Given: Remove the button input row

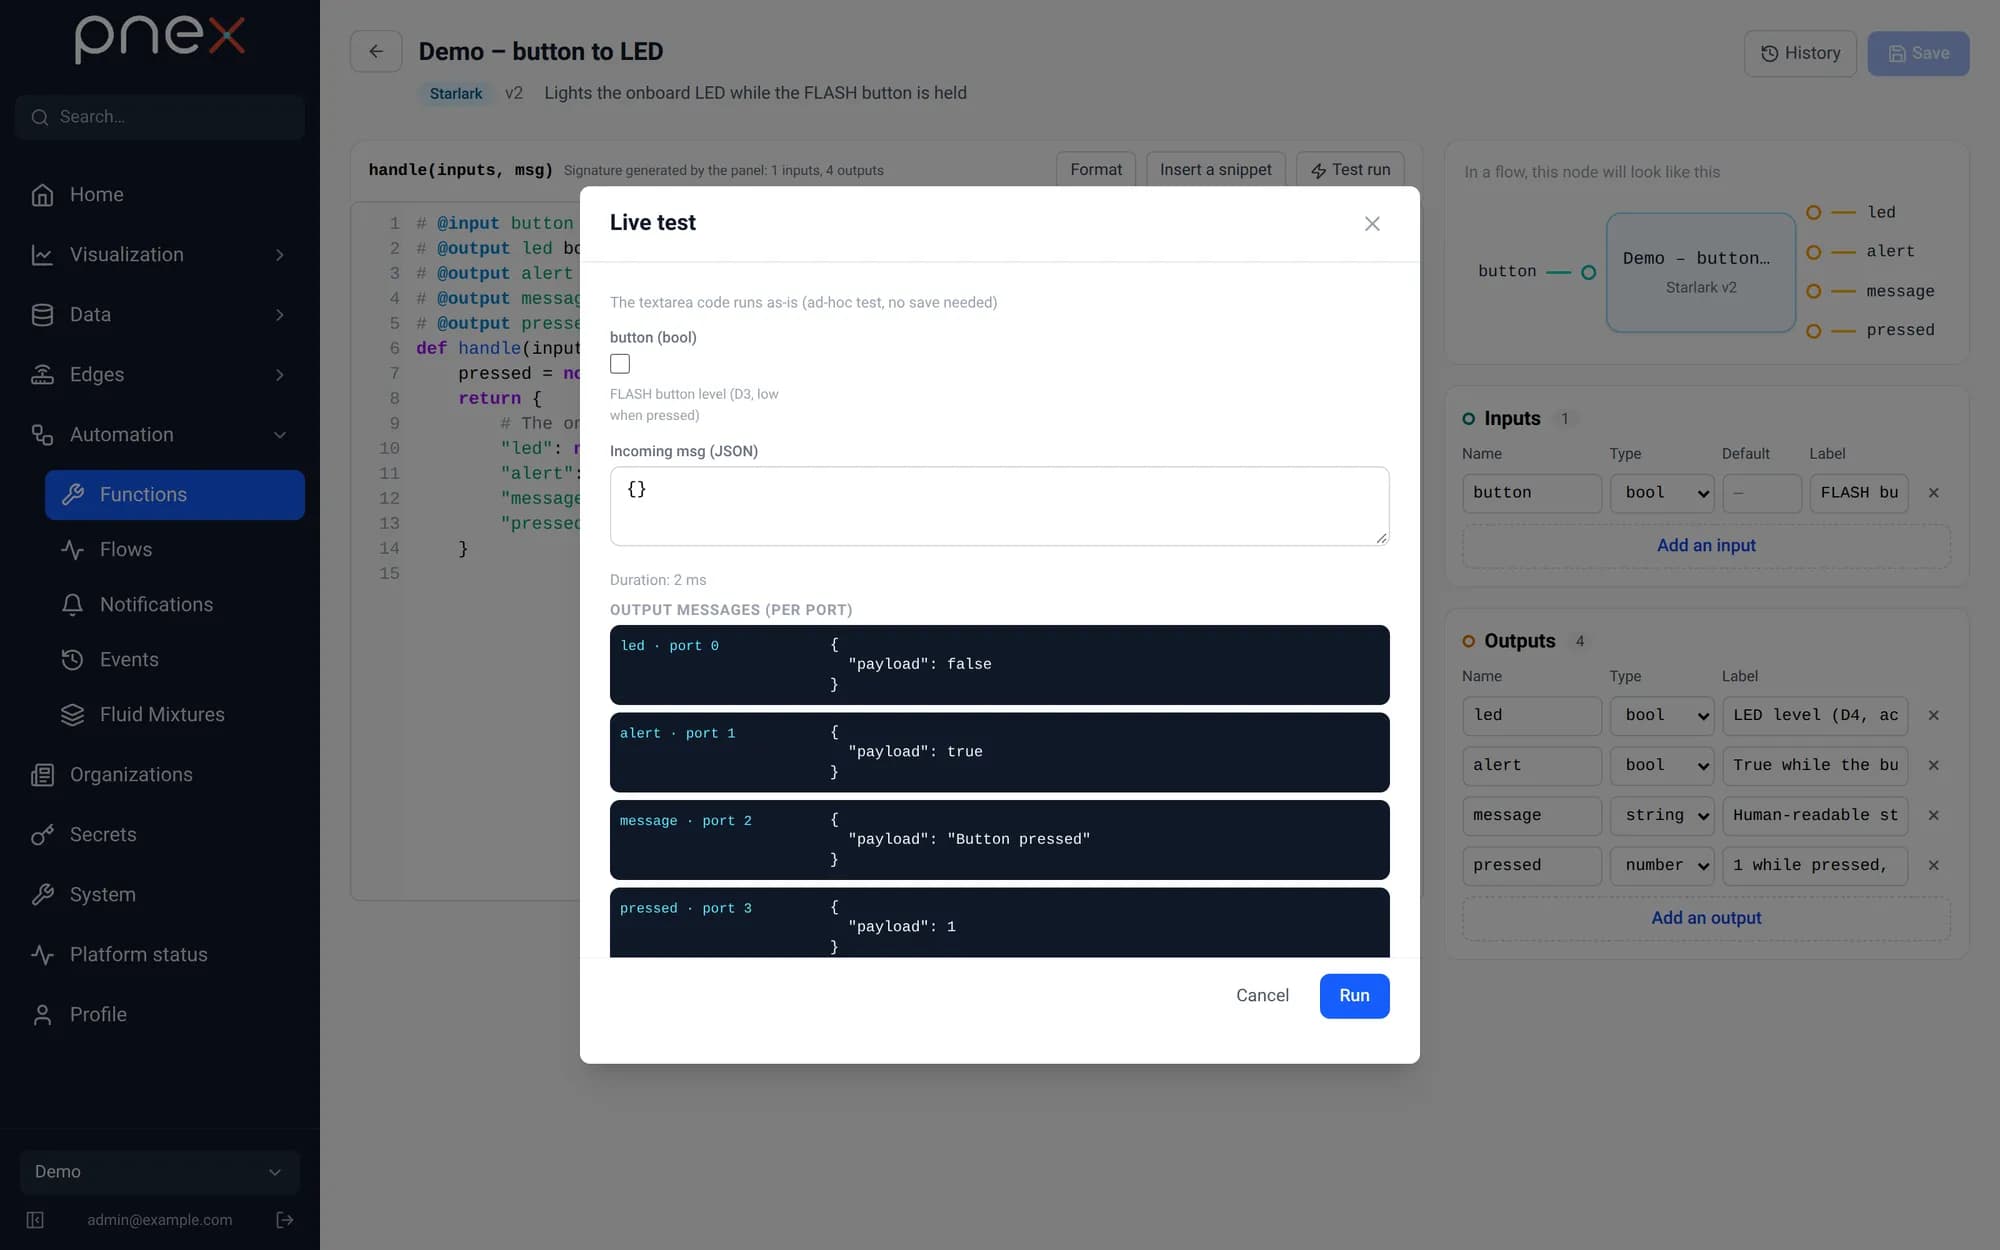Looking at the screenshot, I should (x=1933, y=493).
